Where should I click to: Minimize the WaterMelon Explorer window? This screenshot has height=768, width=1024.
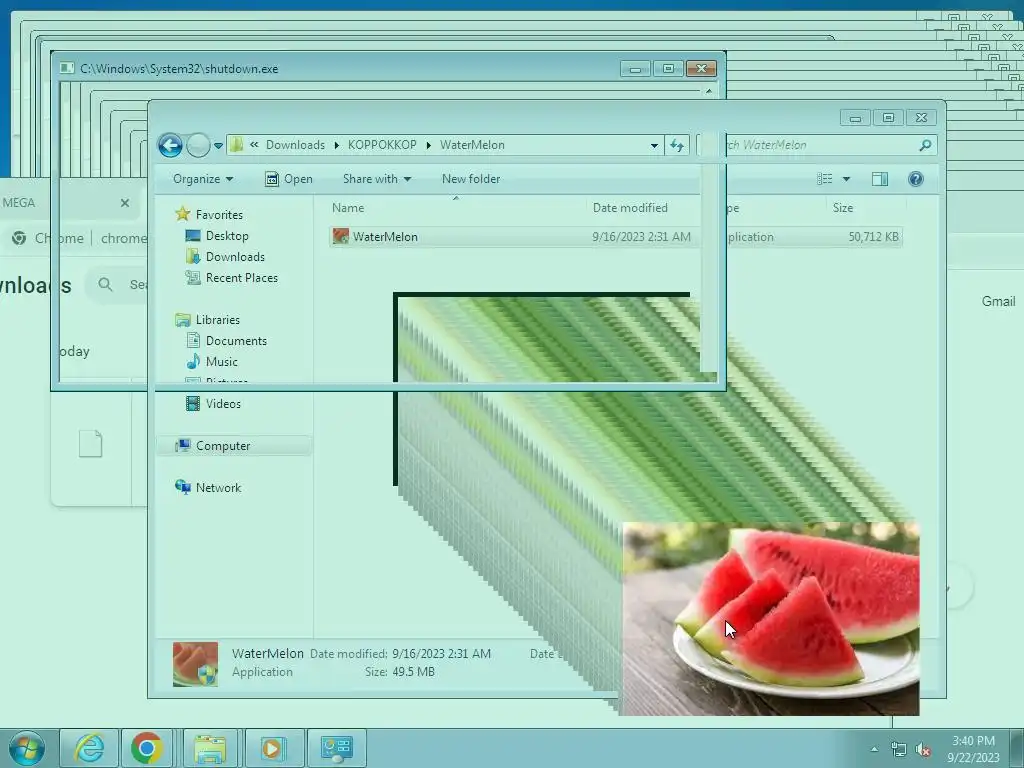pos(856,118)
